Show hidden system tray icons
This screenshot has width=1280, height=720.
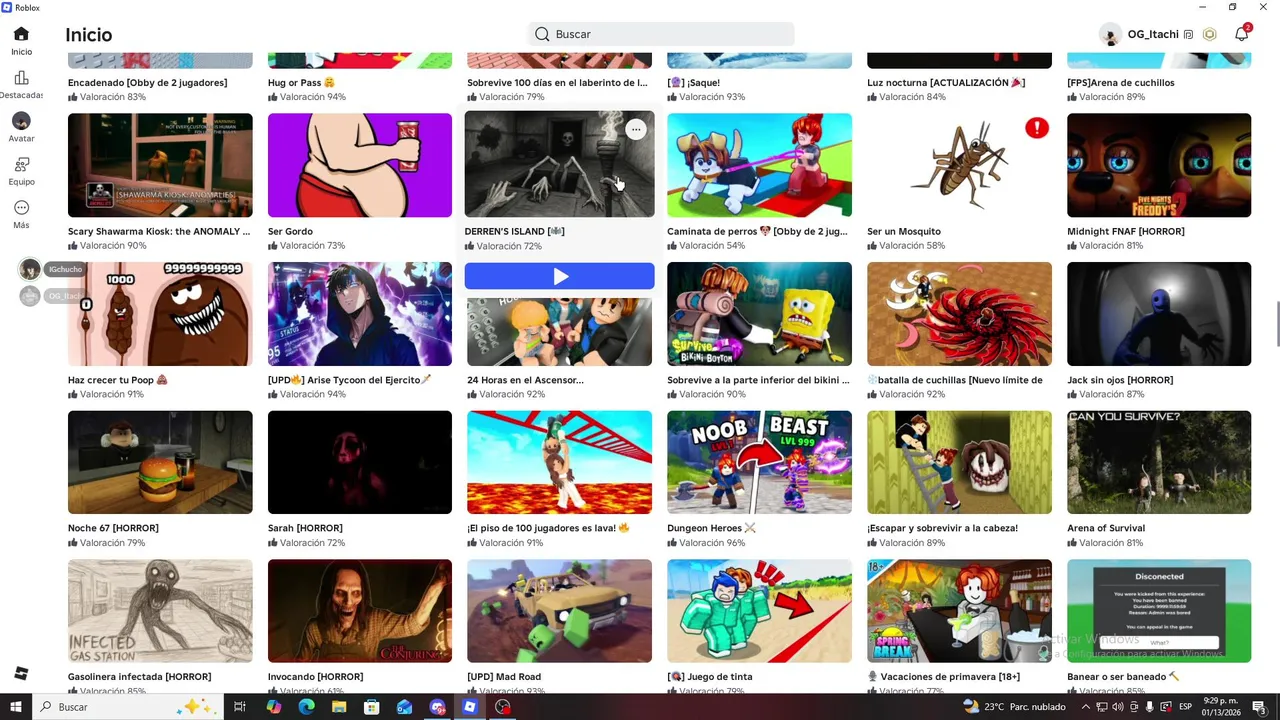point(1087,707)
